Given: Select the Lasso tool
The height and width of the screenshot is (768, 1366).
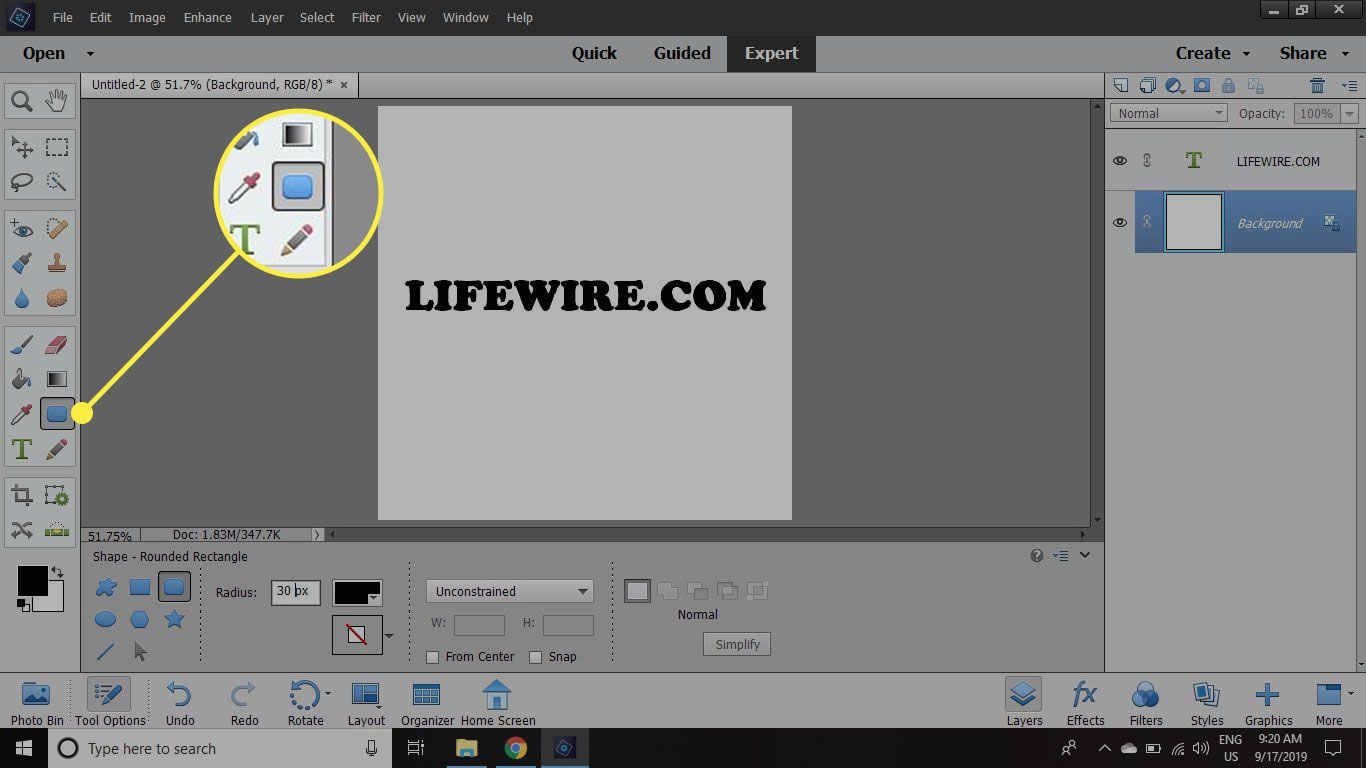Looking at the screenshot, I should click(21, 182).
